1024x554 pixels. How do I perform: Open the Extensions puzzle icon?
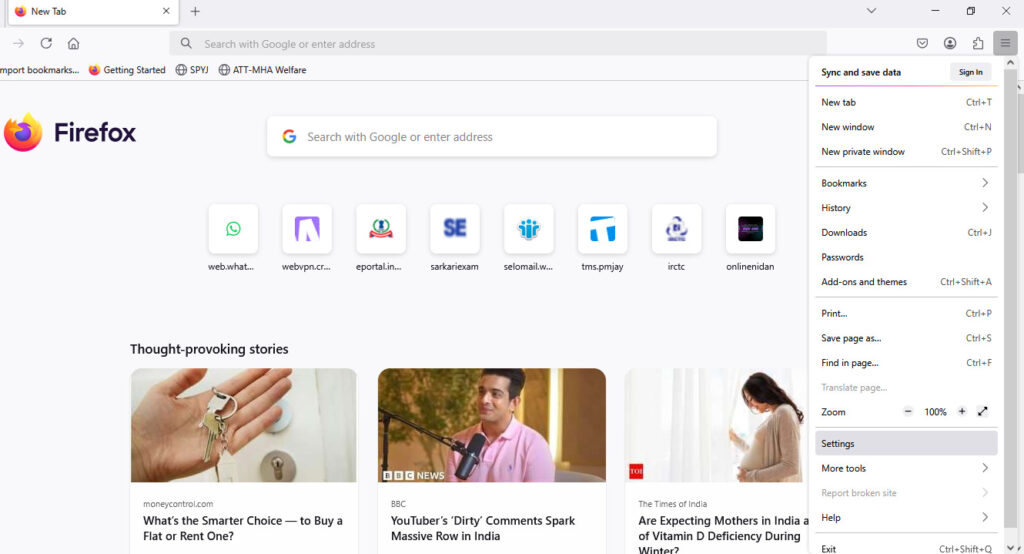(978, 43)
